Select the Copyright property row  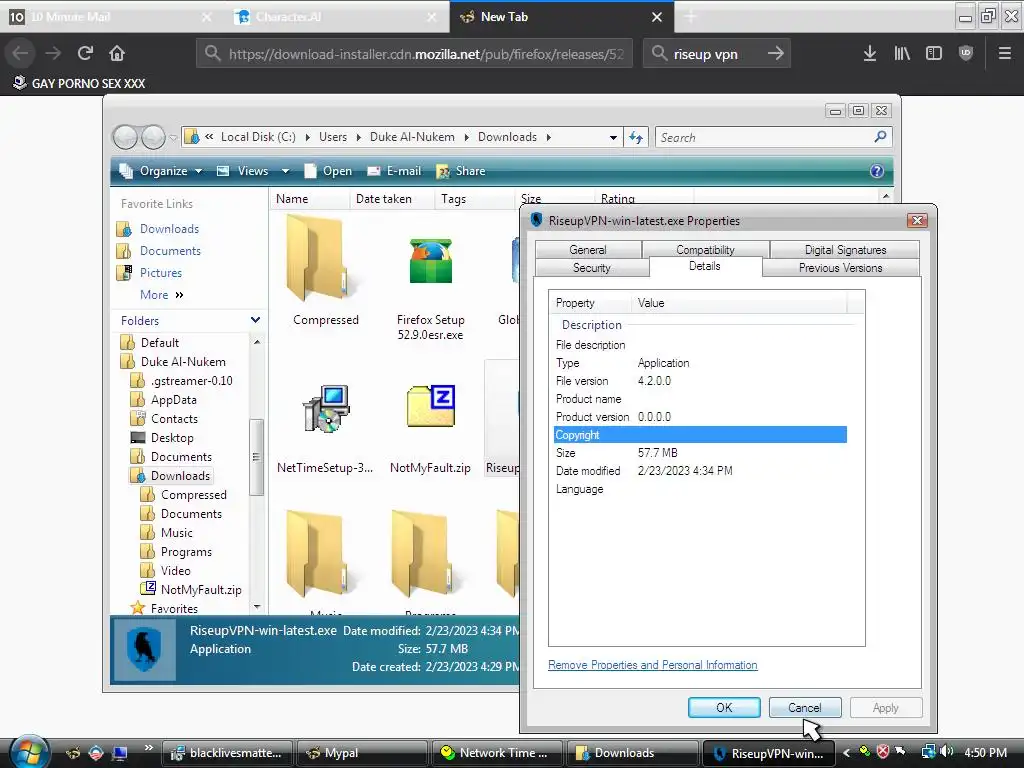tap(700, 435)
